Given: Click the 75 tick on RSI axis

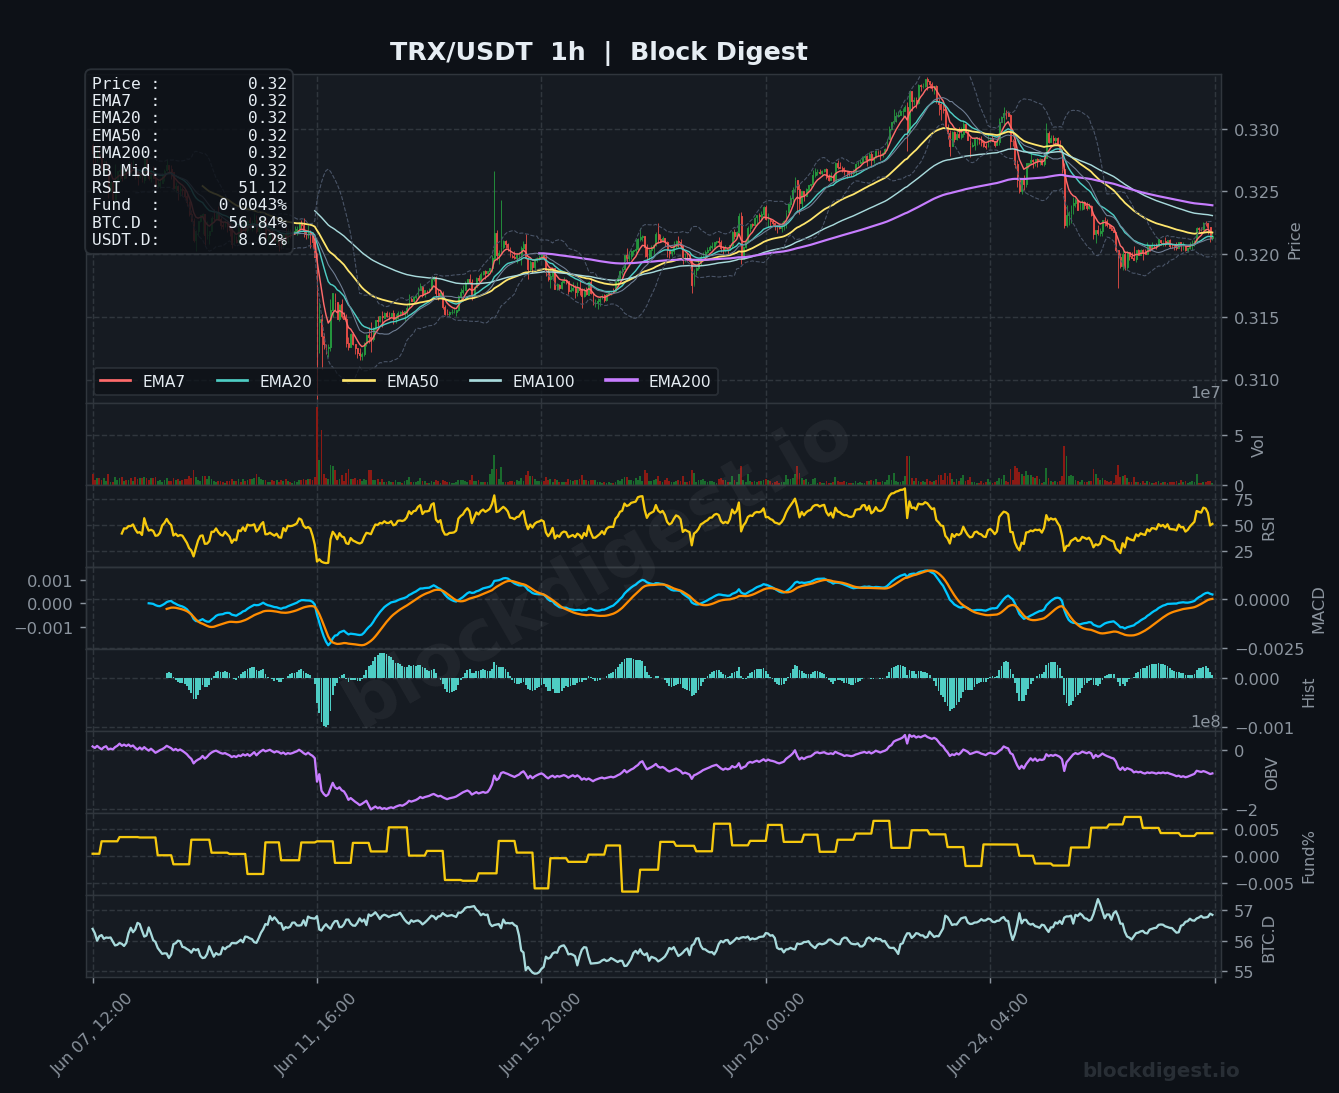Looking at the screenshot, I should (1244, 500).
